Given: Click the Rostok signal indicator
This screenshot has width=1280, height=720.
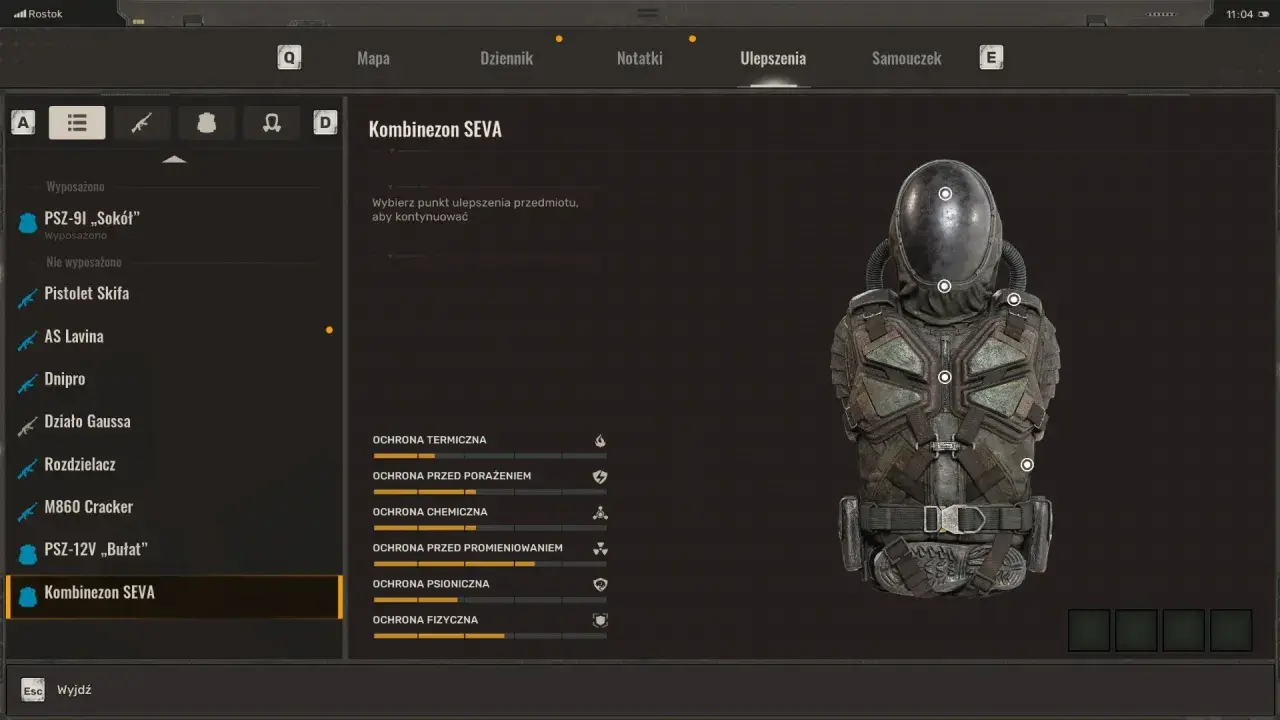Looking at the screenshot, I should click(38, 14).
